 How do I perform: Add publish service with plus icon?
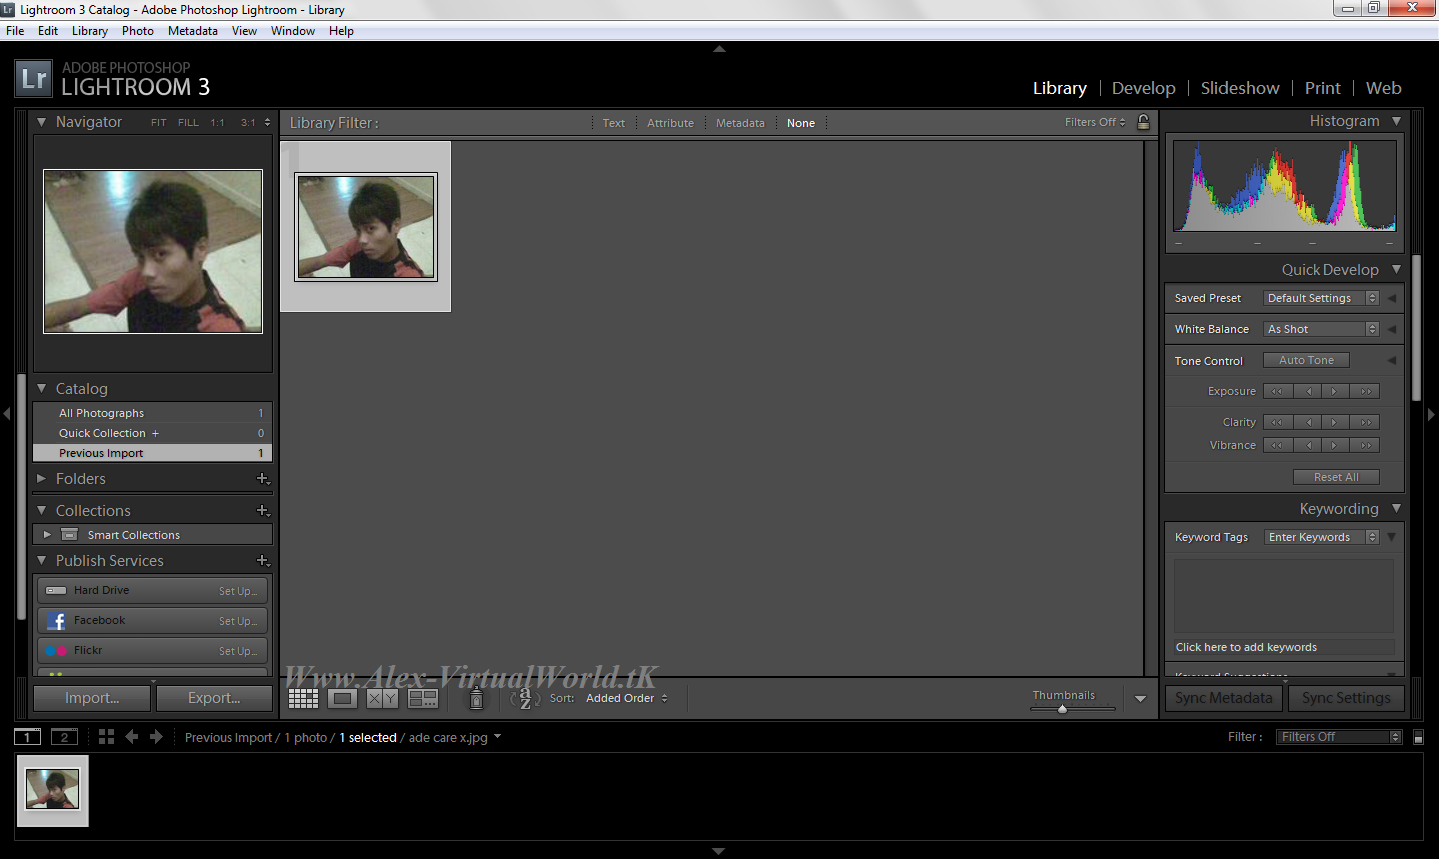263,561
